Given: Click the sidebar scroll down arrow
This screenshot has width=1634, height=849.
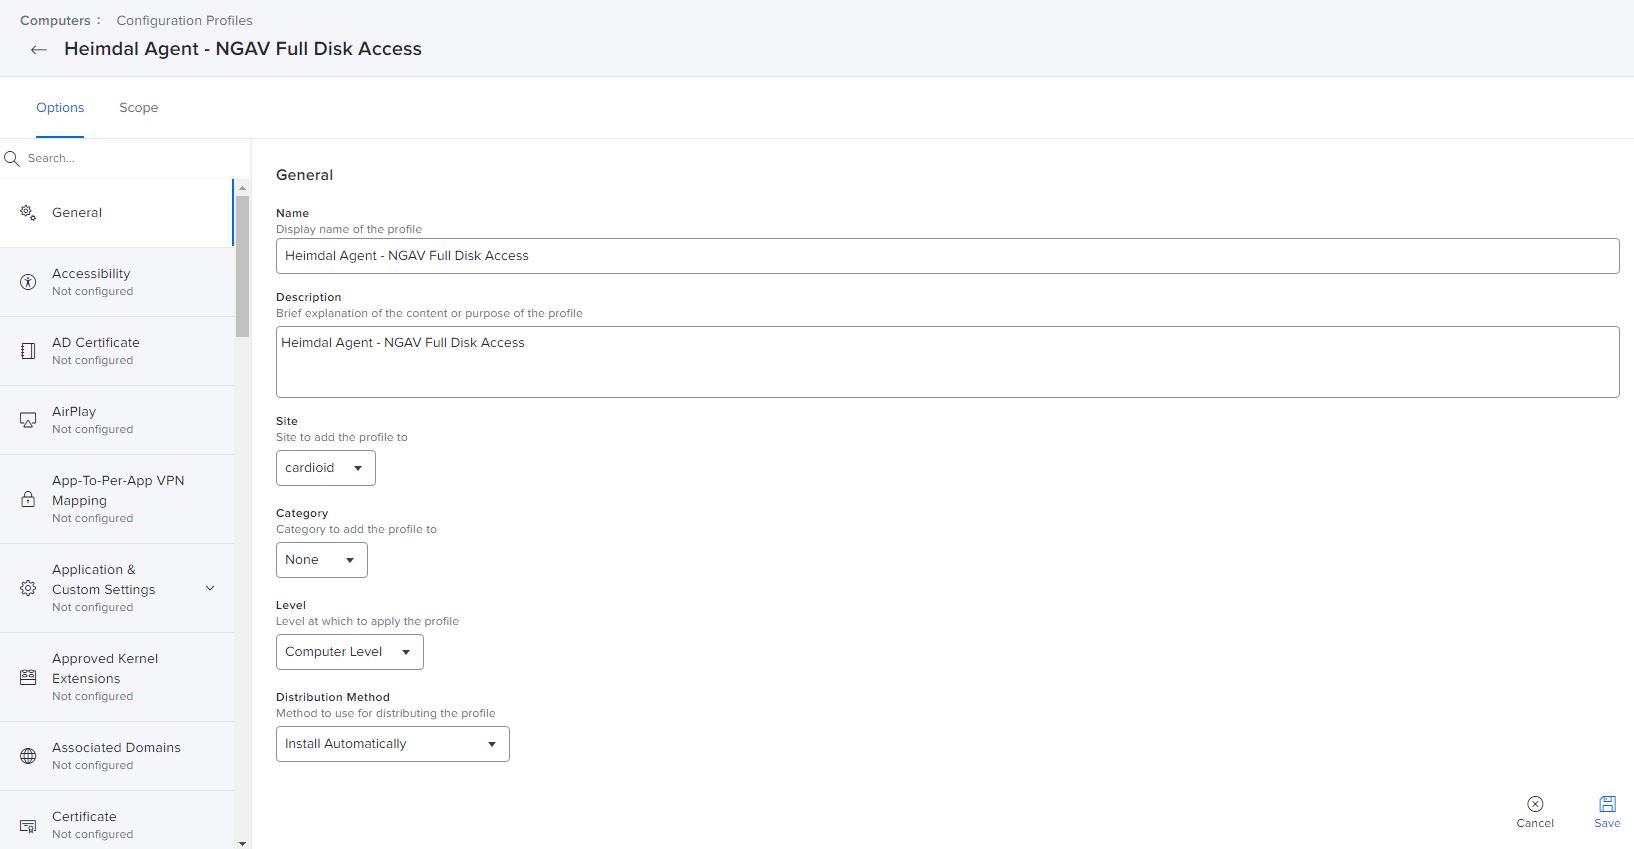Looking at the screenshot, I should tap(242, 843).
